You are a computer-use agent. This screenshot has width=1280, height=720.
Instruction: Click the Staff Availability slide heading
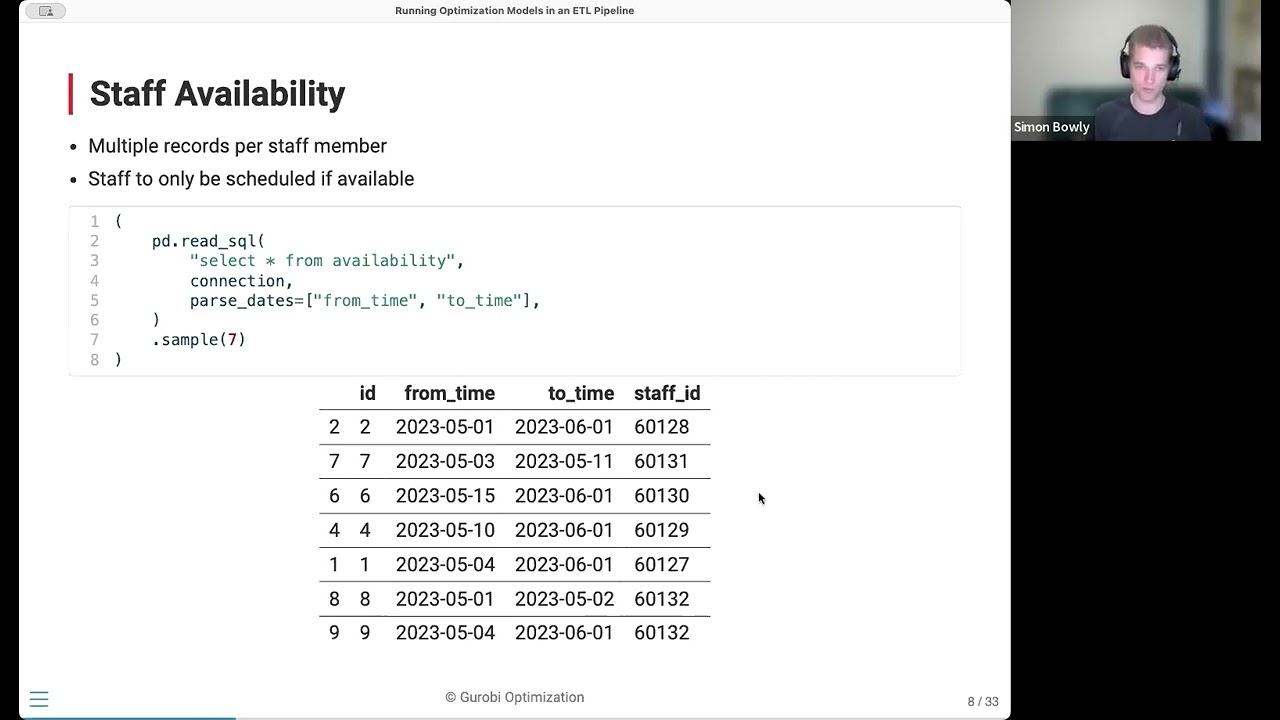click(217, 94)
